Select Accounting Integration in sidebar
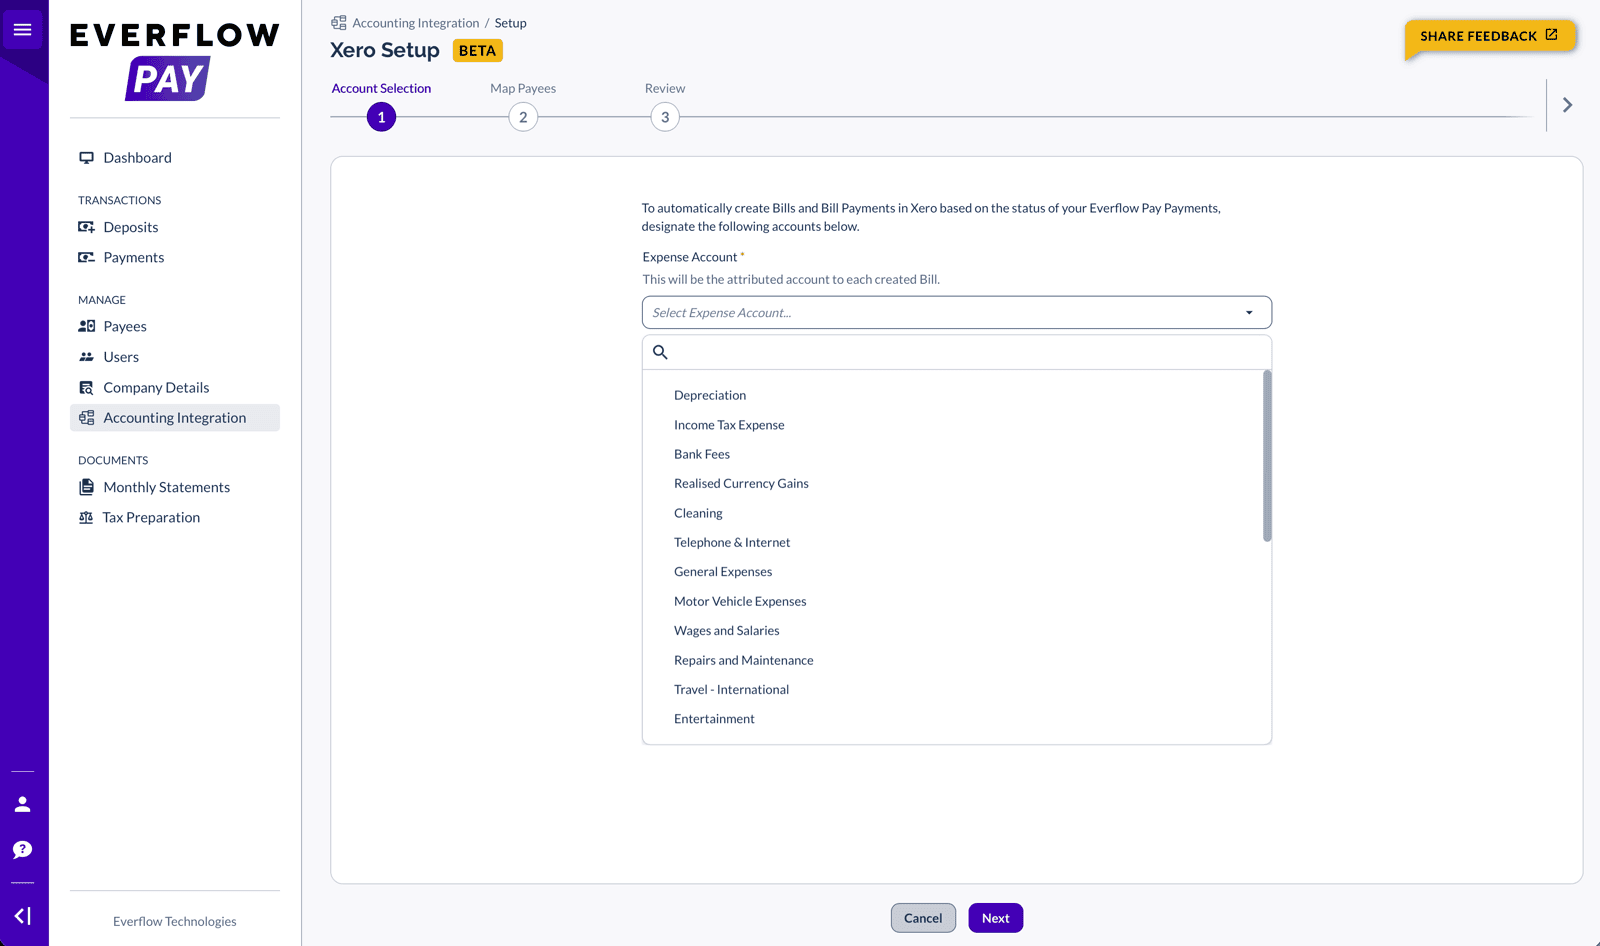Screen dimensions: 1600x946 pyautogui.click(x=174, y=418)
